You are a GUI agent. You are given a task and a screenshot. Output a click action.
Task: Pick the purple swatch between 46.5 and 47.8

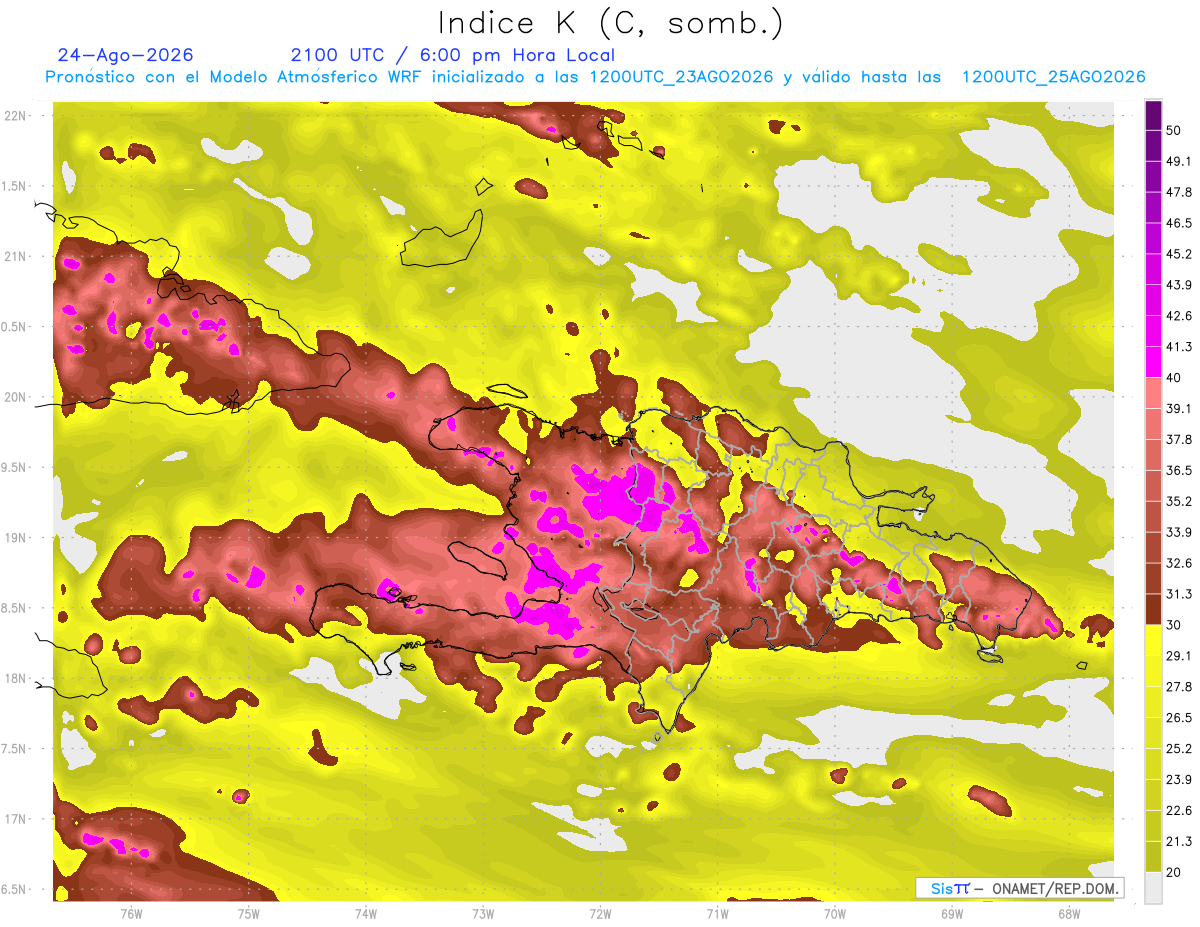pyautogui.click(x=1153, y=208)
